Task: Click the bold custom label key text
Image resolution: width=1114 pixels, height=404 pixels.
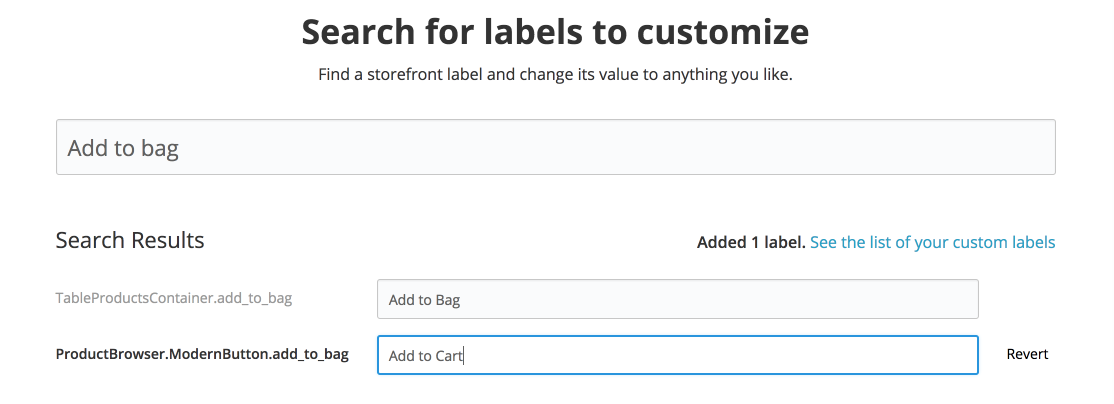Action: point(202,354)
